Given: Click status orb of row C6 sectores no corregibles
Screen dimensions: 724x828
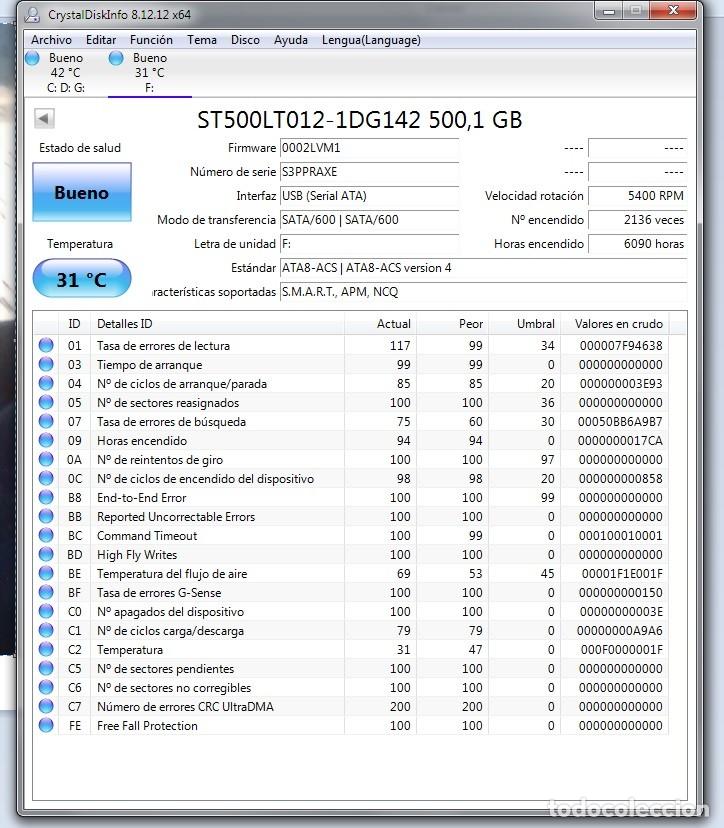Looking at the screenshot, I should pyautogui.click(x=46, y=688).
